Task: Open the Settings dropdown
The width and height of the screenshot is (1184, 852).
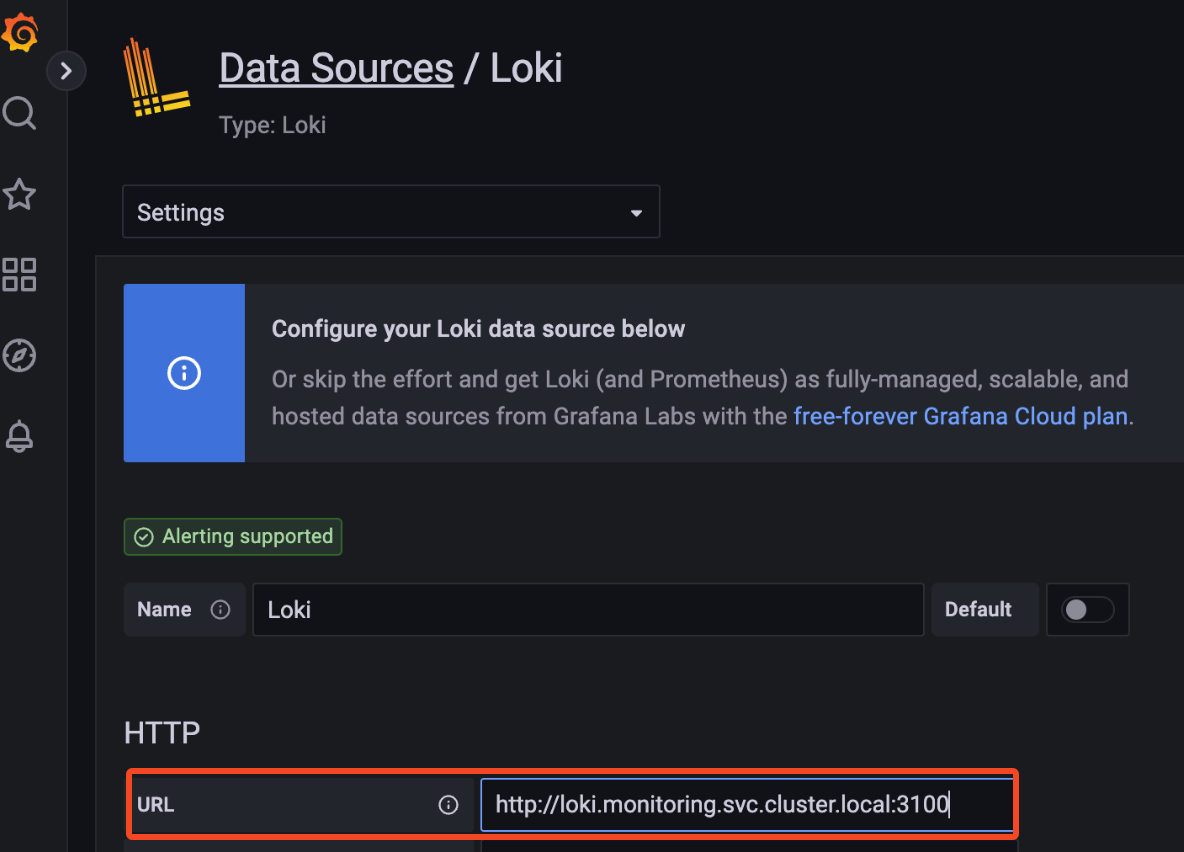Action: tap(391, 211)
